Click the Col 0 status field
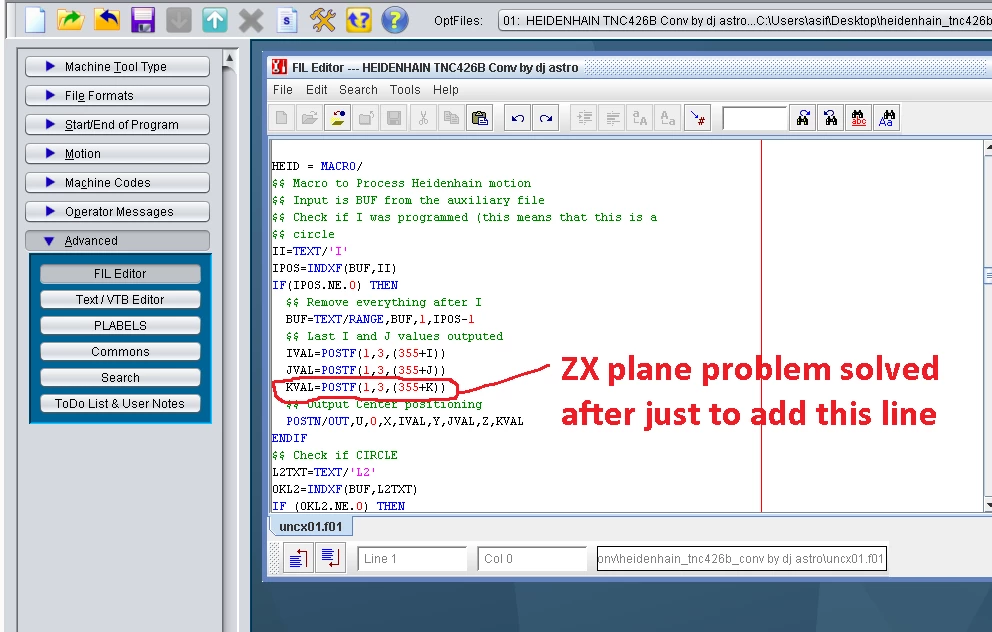The height and width of the screenshot is (632, 992). (x=531, y=559)
